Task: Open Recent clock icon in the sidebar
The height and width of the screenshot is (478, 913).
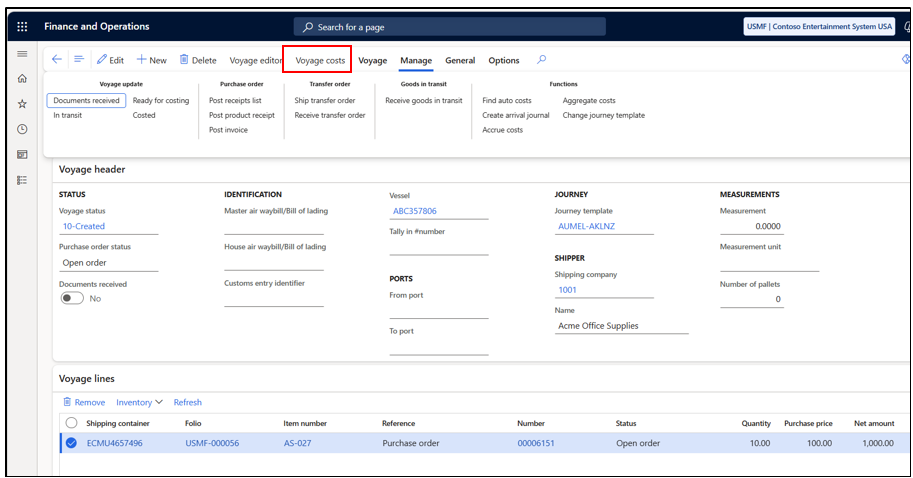Action: click(22, 129)
